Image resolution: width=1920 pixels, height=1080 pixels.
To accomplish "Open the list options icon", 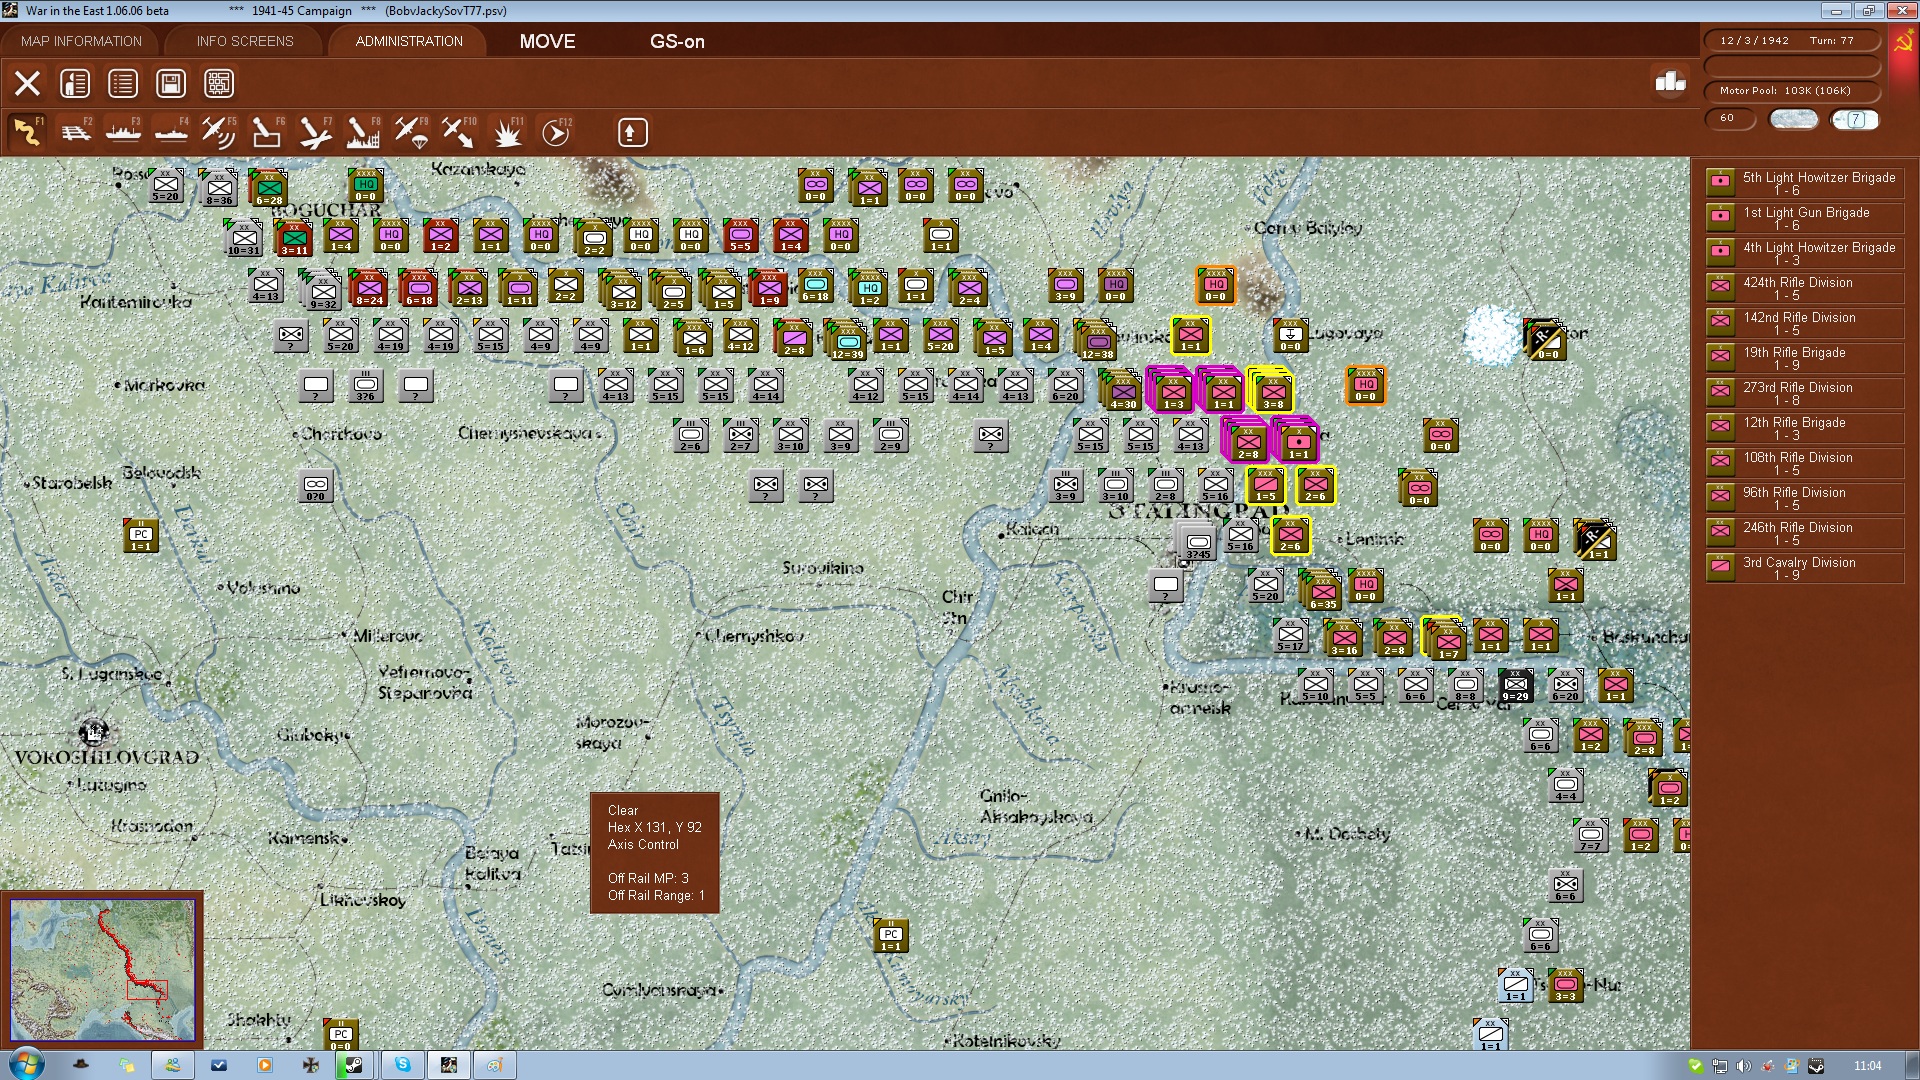I will [x=123, y=83].
